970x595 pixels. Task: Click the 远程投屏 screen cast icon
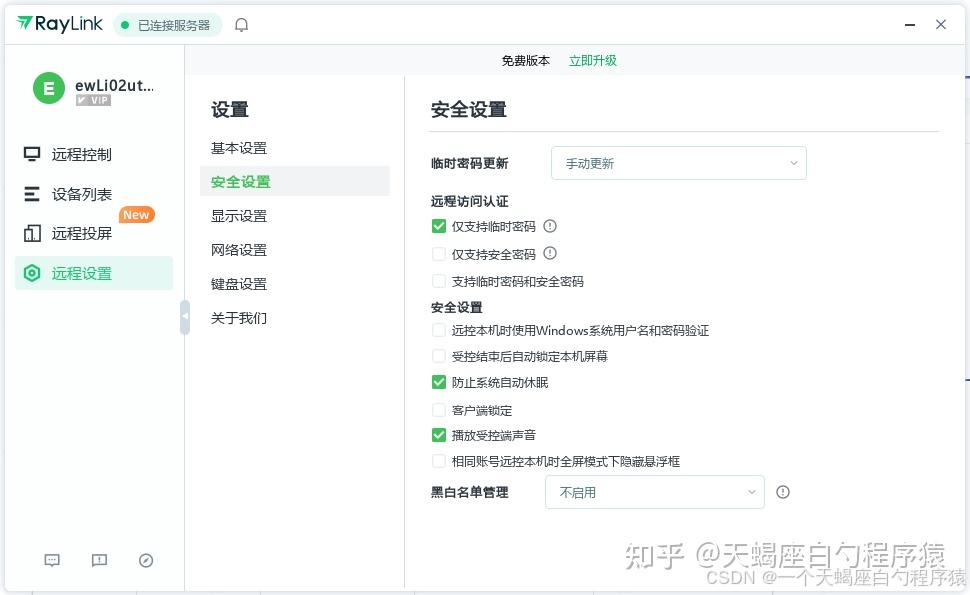pyautogui.click(x=32, y=233)
